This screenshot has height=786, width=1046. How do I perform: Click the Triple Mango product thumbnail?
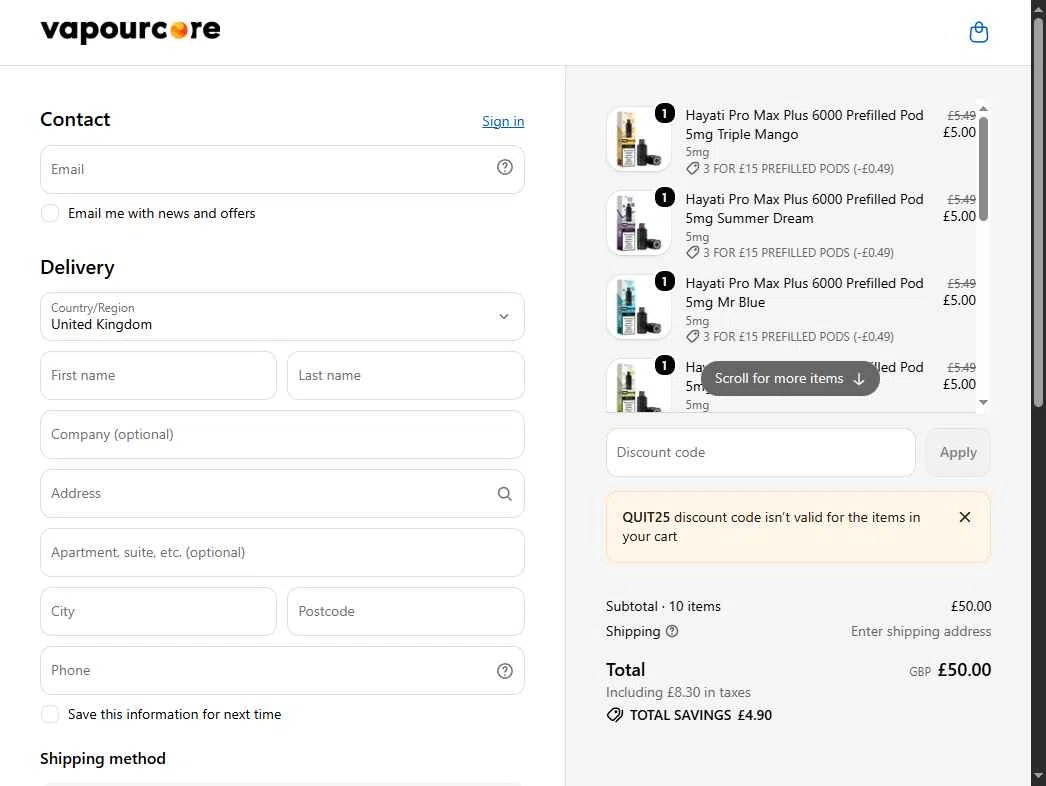point(638,139)
